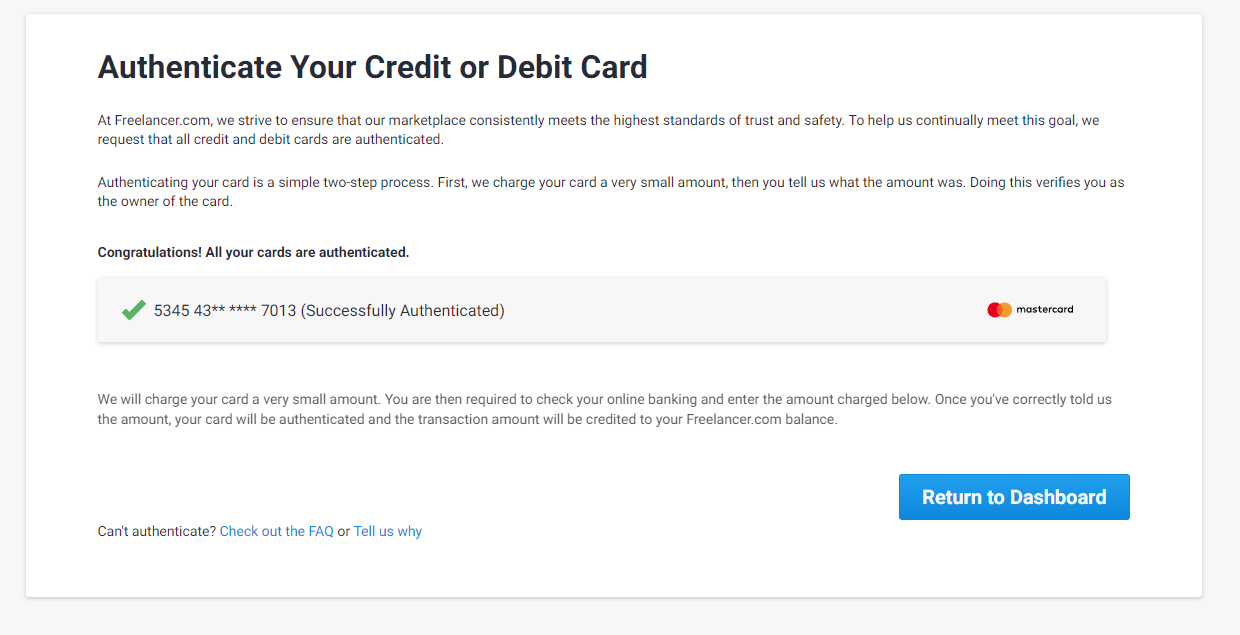Click the Authenticate Your Credit or Debit Card heading

click(372, 67)
